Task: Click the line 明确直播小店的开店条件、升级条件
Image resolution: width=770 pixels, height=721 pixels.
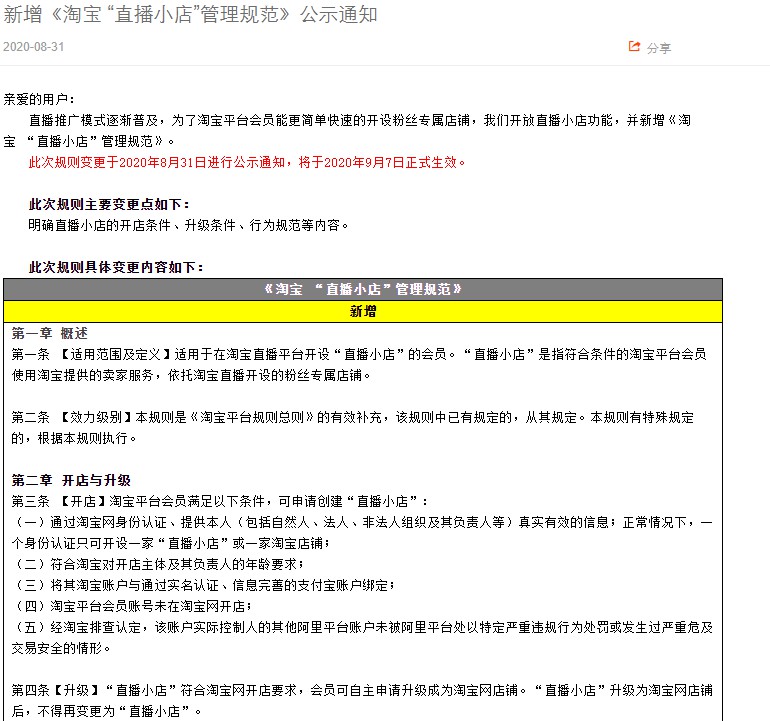Action: point(188,225)
